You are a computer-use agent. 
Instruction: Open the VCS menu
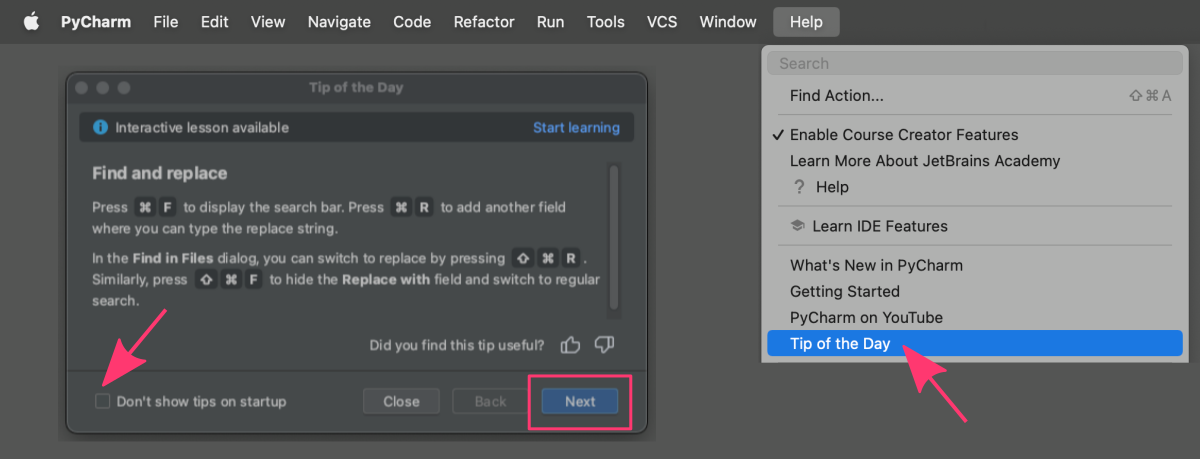662,21
